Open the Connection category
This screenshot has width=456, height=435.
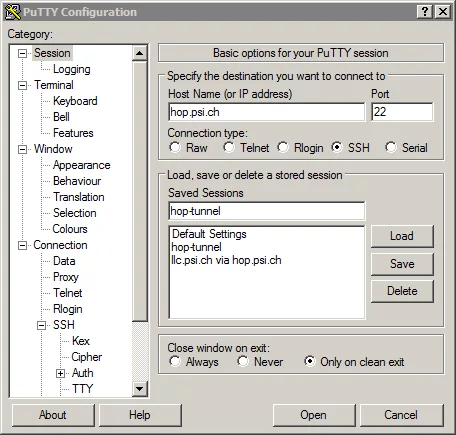(60, 245)
